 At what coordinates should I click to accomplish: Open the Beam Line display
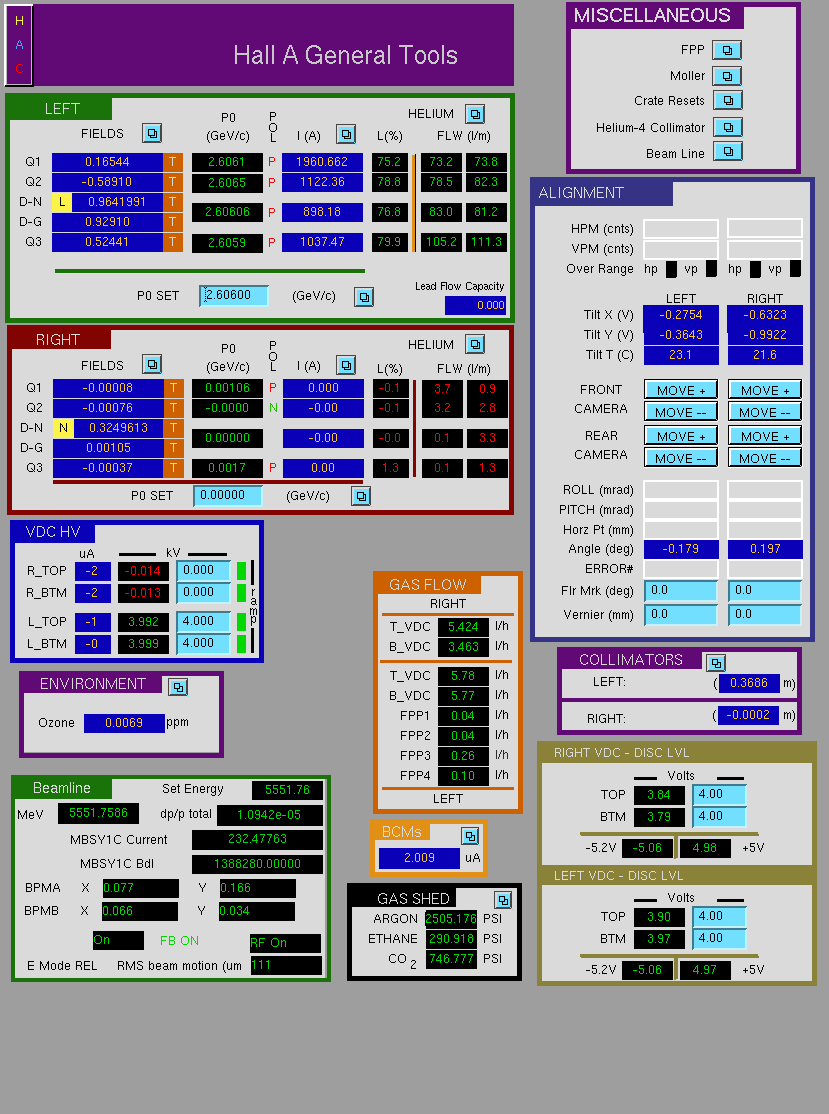pyautogui.click(x=727, y=152)
